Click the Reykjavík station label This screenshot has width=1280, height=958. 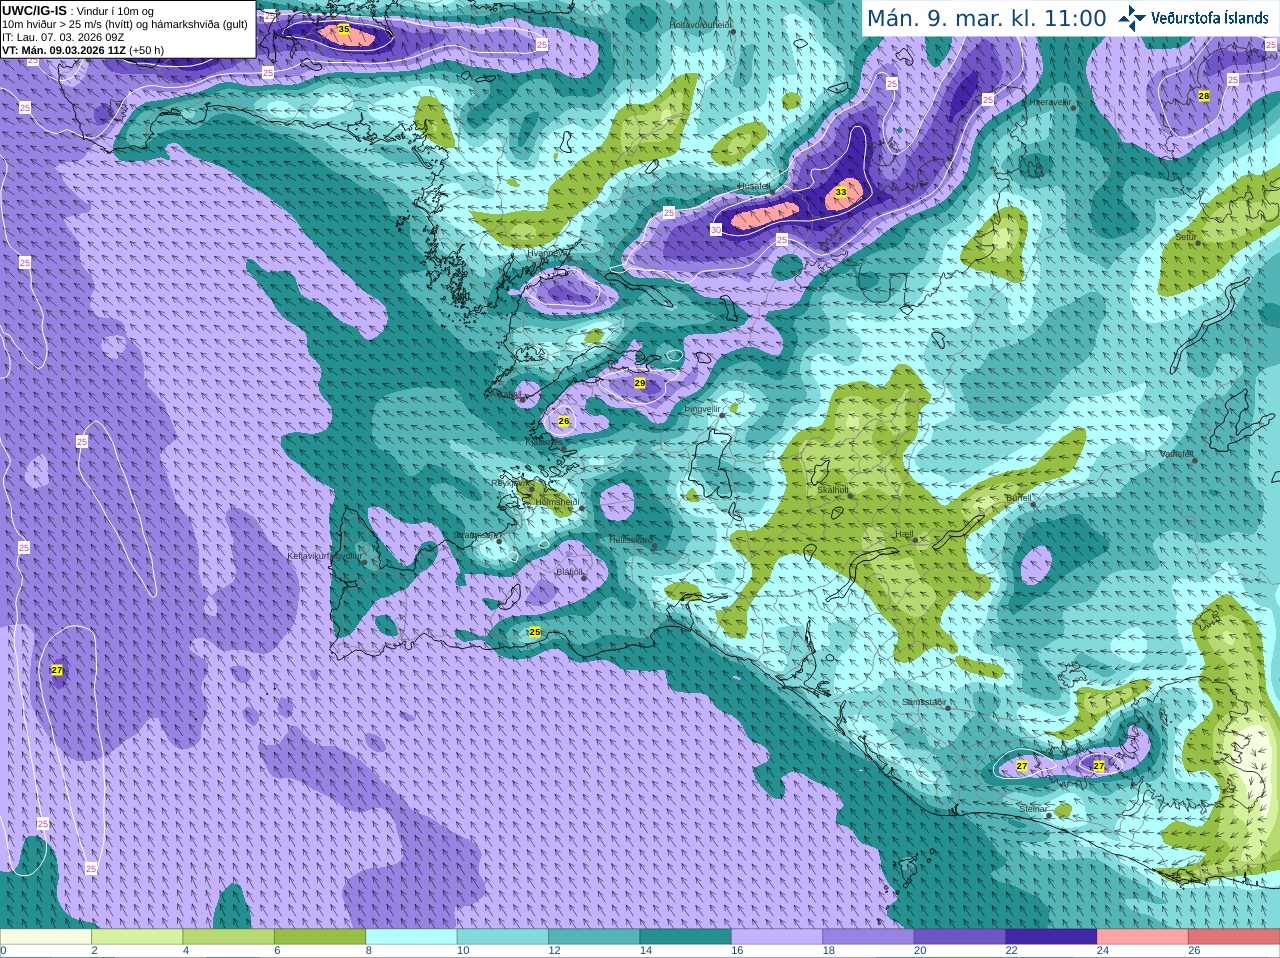point(510,483)
